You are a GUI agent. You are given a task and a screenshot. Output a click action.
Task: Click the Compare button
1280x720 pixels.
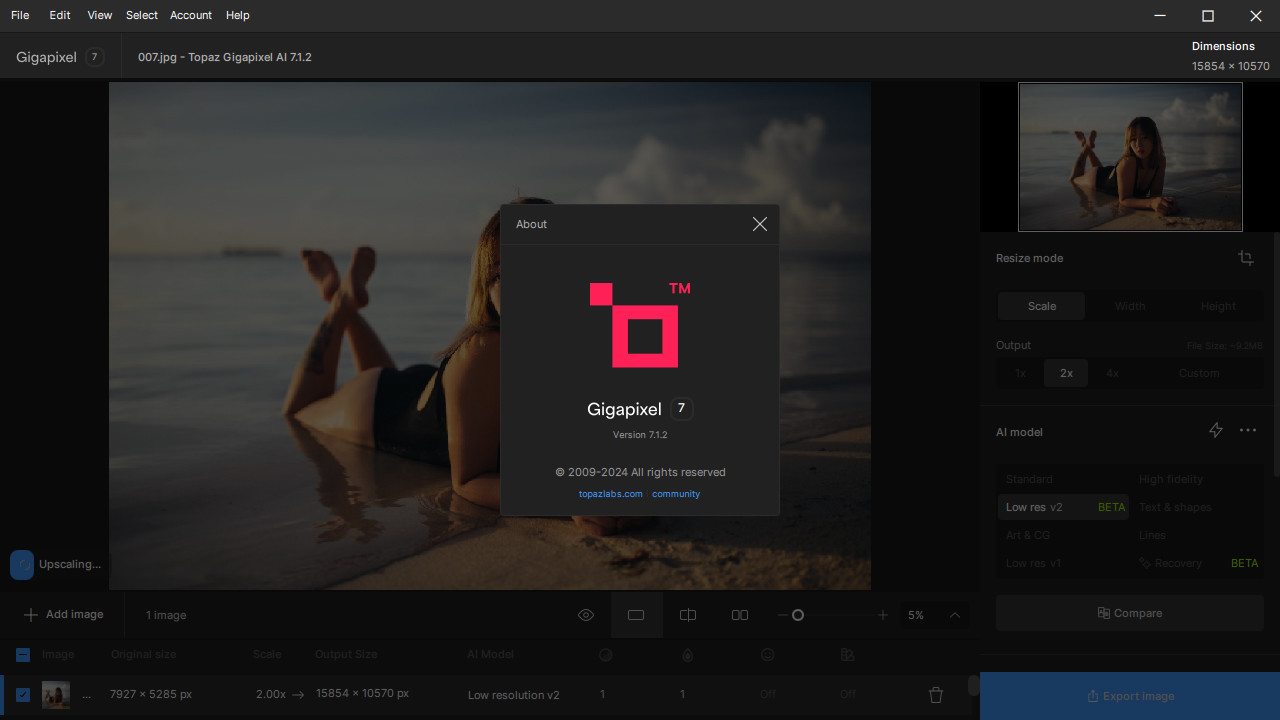[x=1129, y=613]
